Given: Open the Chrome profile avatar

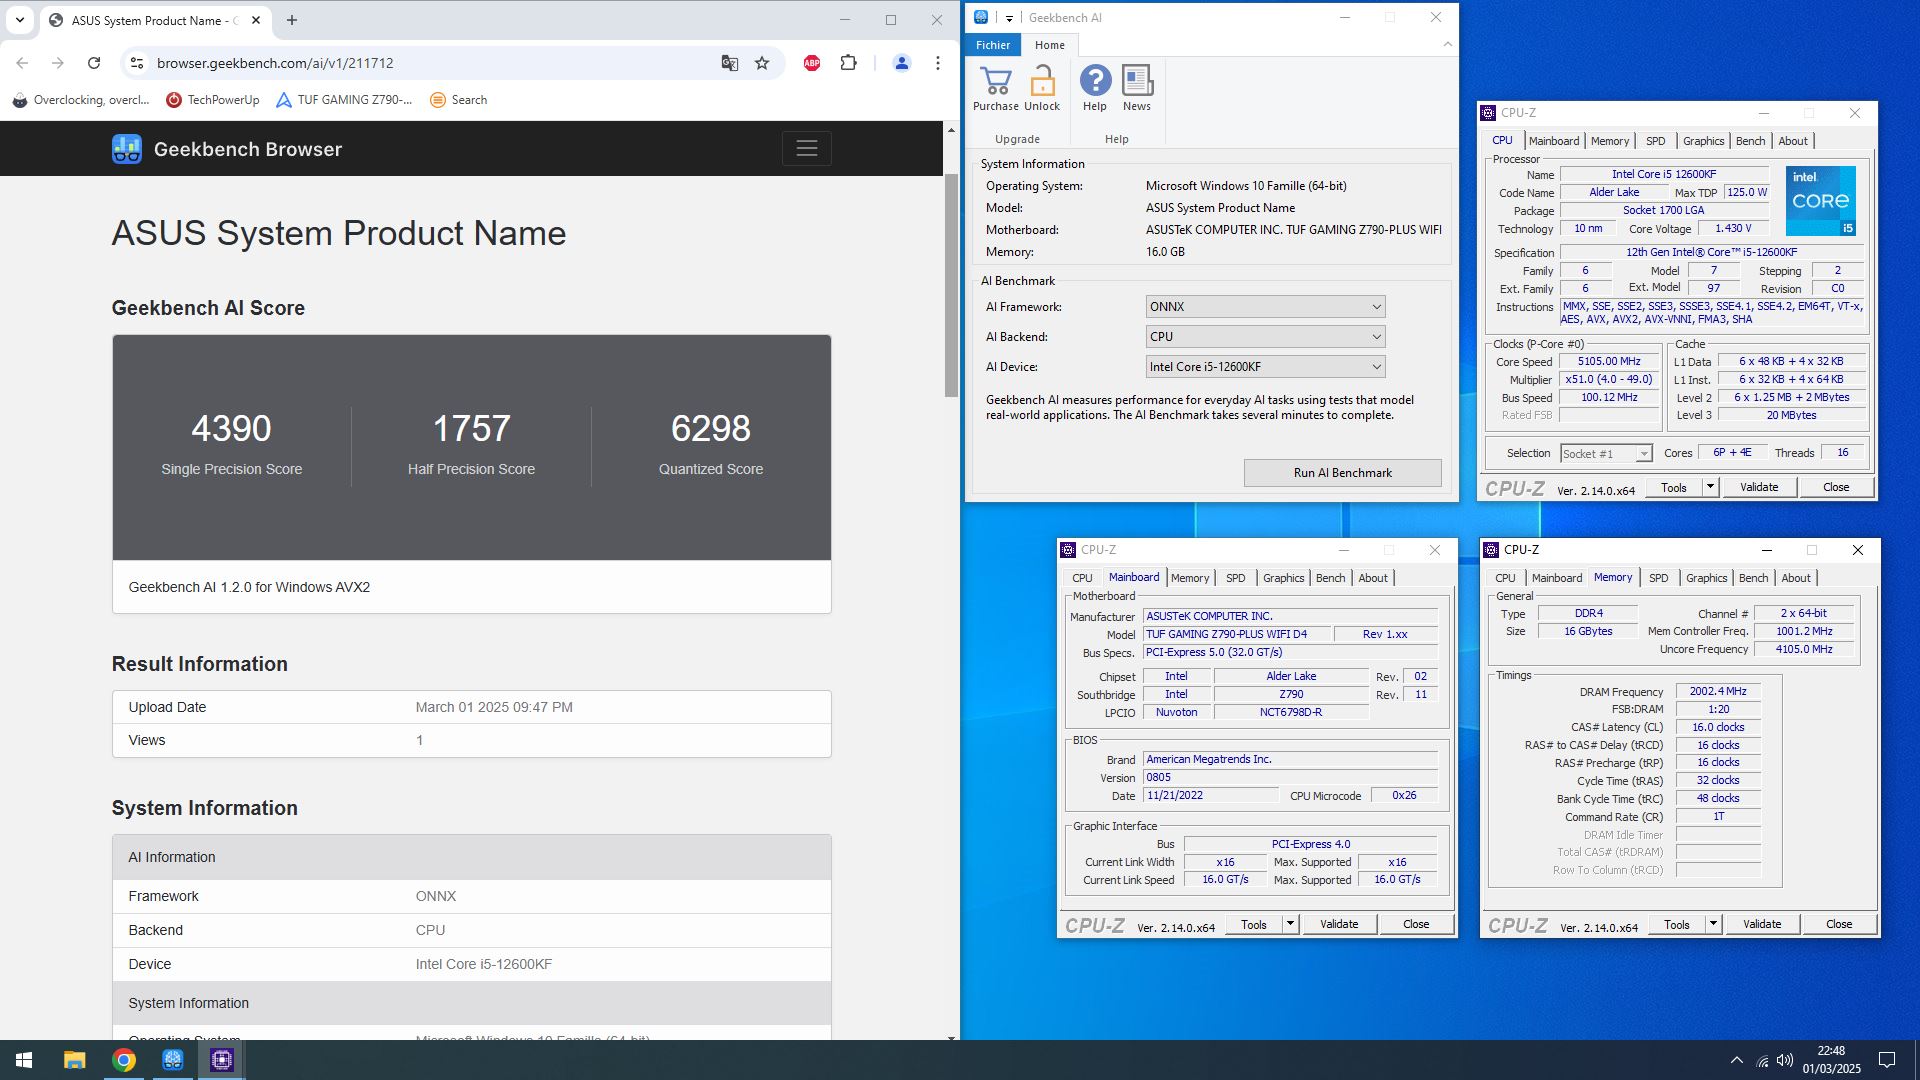Looking at the screenshot, I should click(901, 63).
